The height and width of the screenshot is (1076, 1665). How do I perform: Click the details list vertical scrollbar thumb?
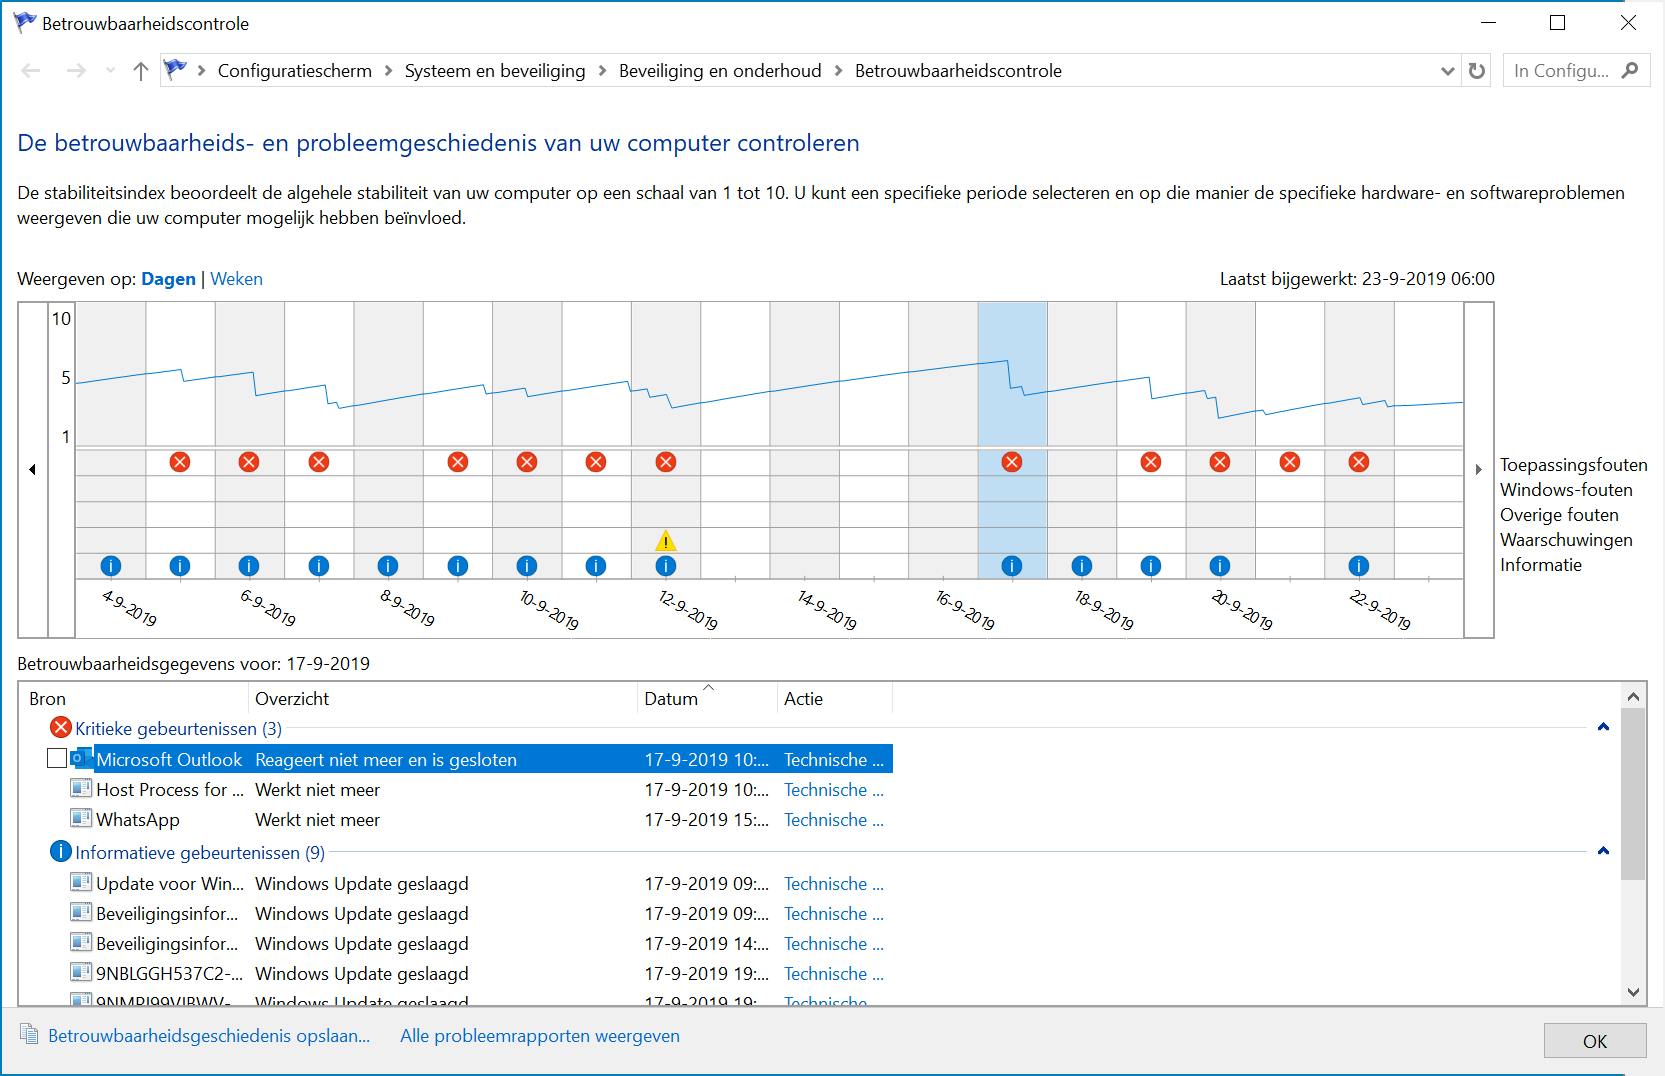pos(1633,794)
